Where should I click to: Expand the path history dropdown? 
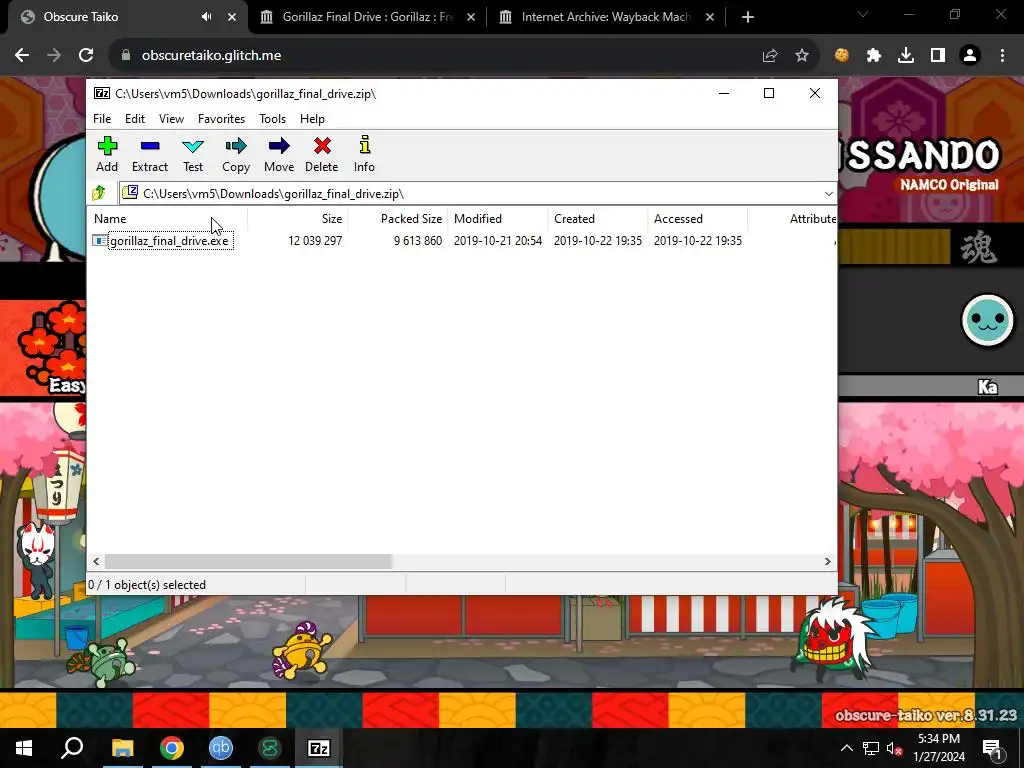click(828, 193)
